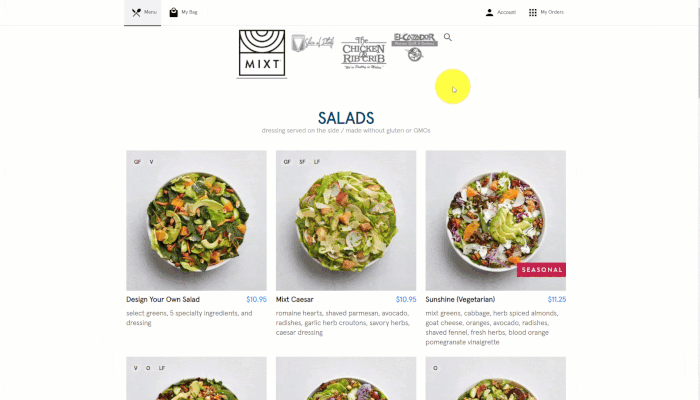Open the Sunshine (Vegetarian) salad photo
The height and width of the screenshot is (400, 700).
(496, 221)
